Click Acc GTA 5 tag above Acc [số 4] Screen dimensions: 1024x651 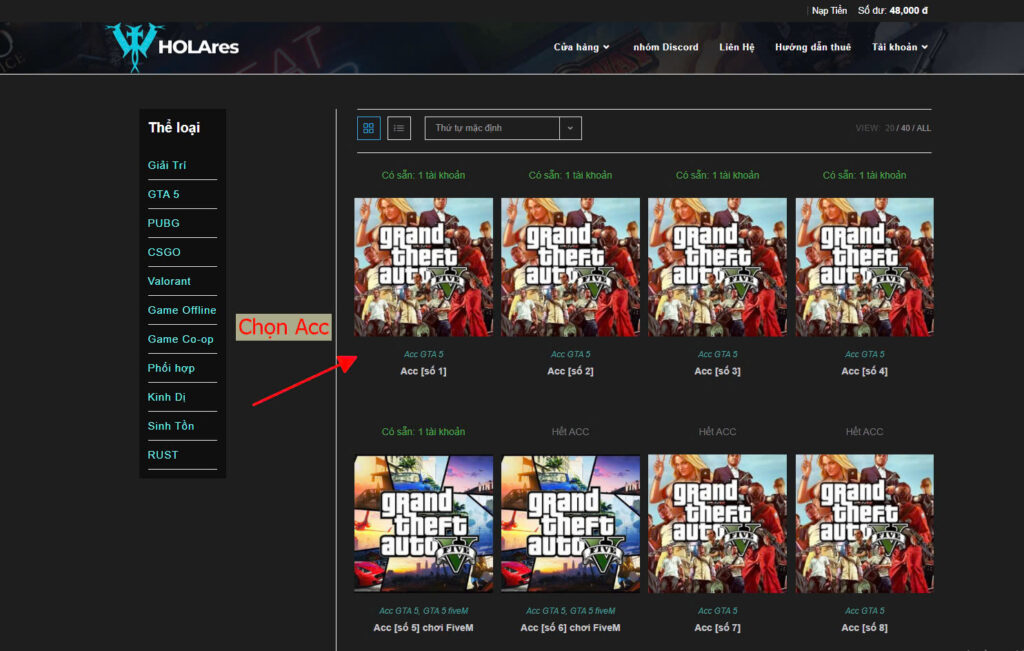pos(865,354)
